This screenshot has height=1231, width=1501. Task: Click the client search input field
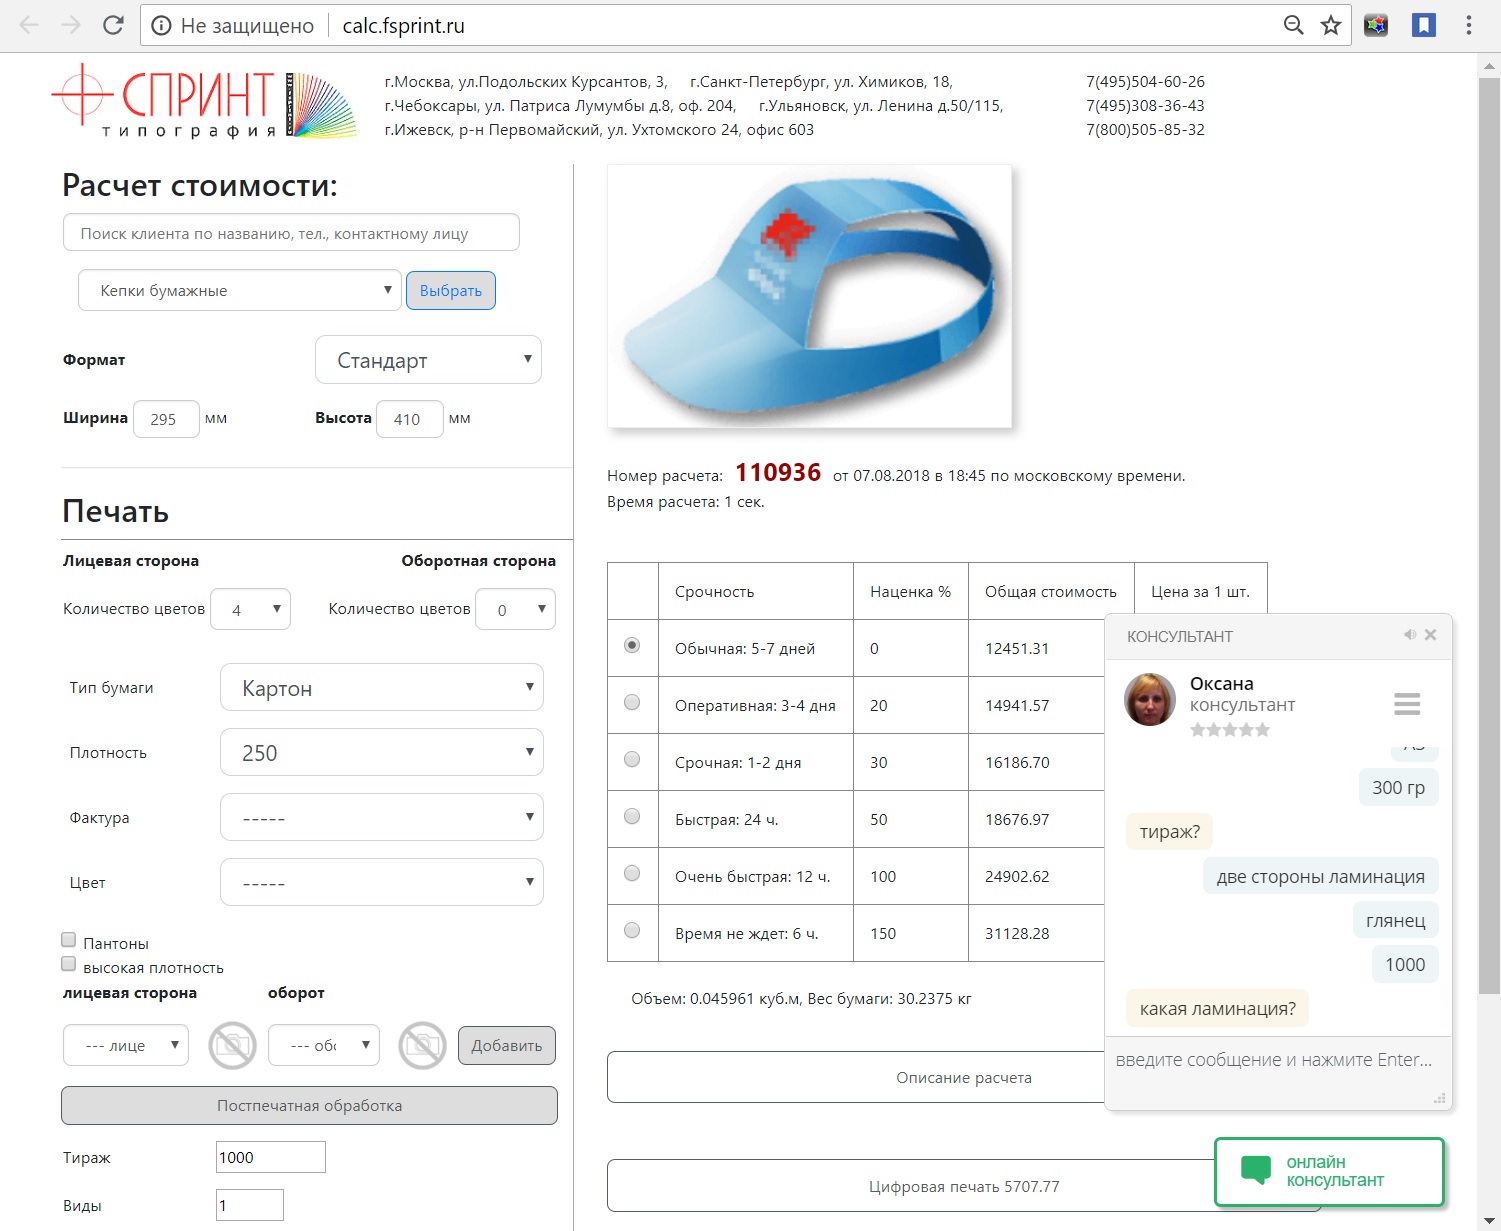(291, 232)
